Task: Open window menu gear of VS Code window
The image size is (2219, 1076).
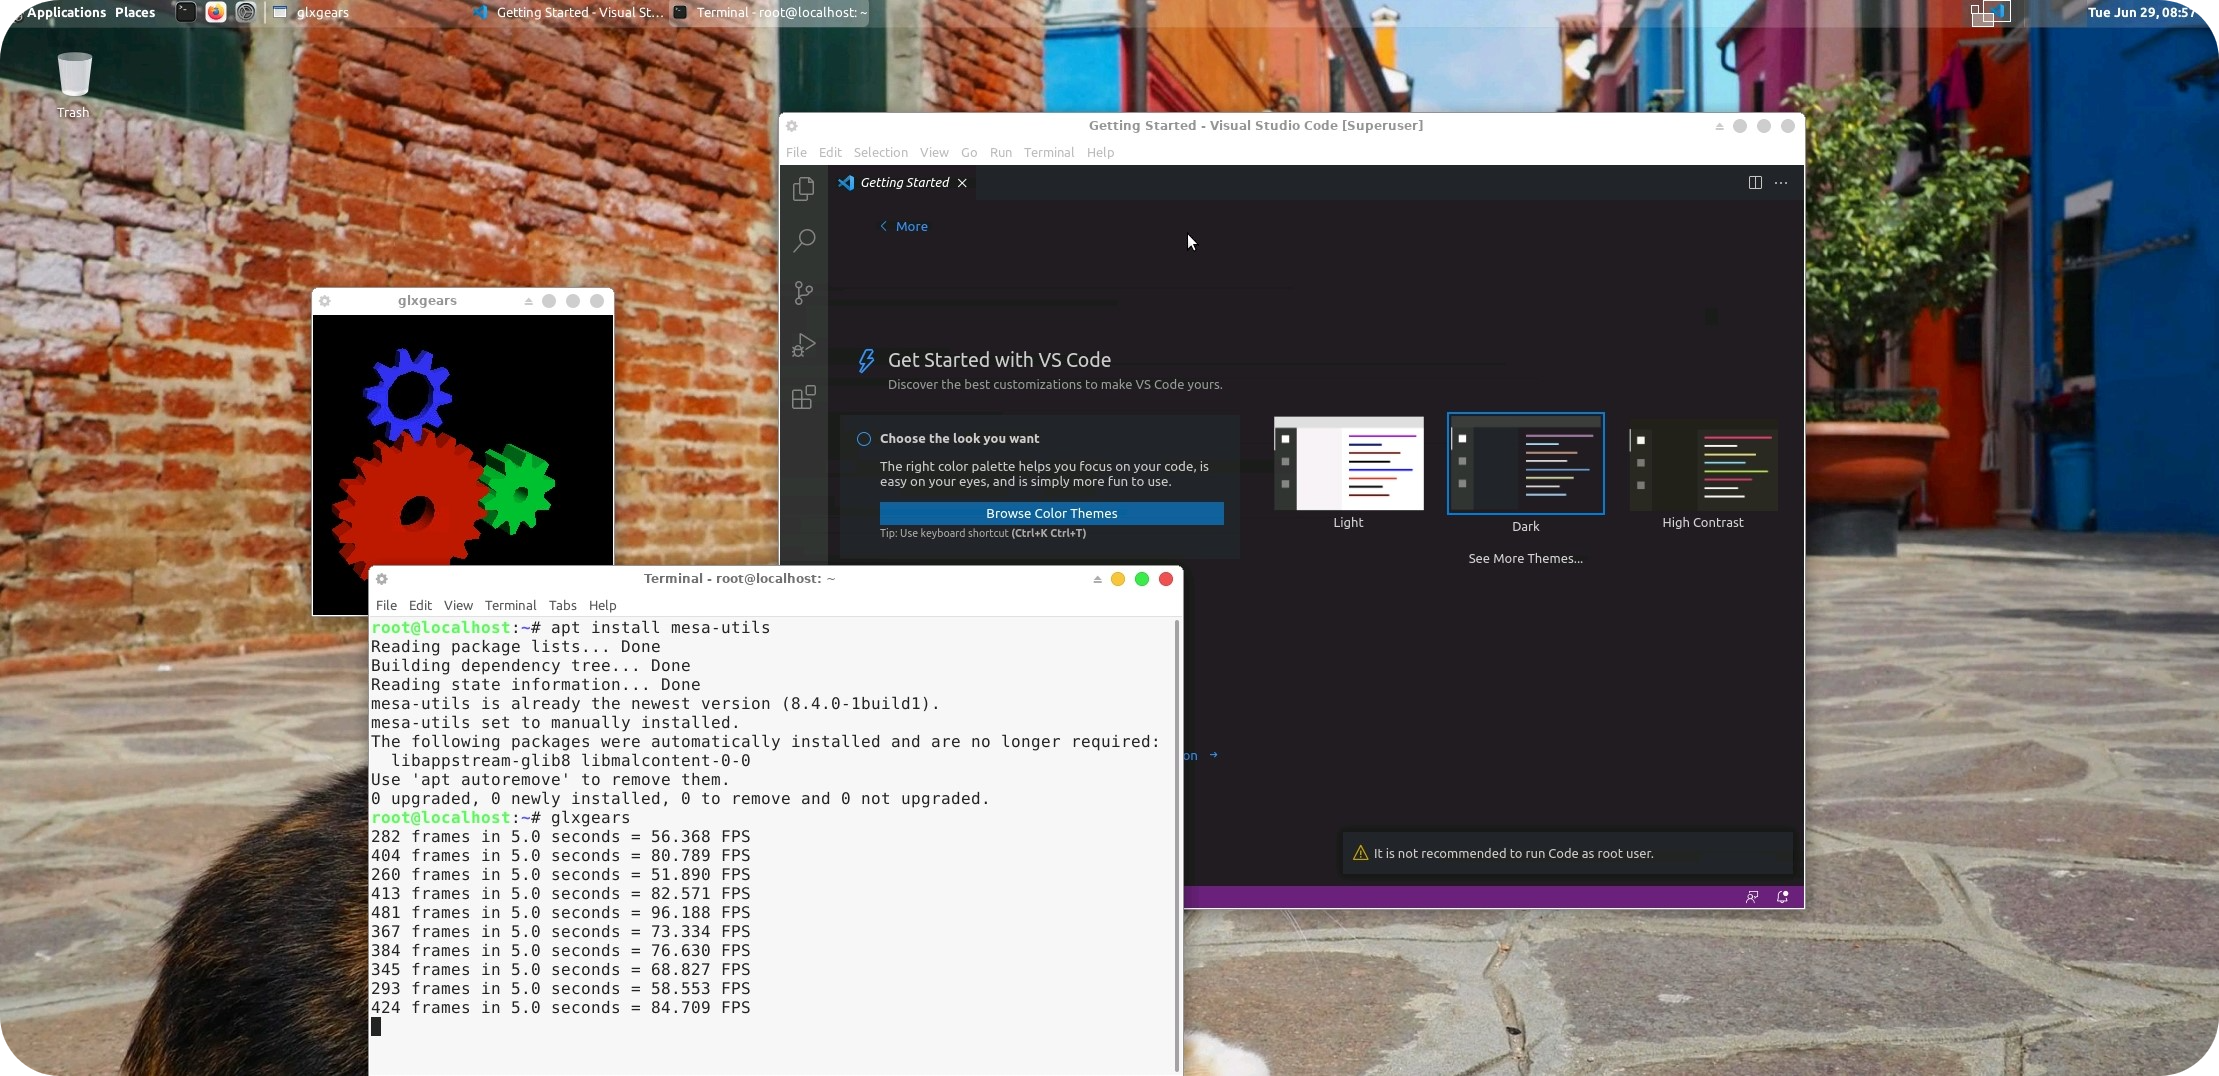Action: coord(792,126)
